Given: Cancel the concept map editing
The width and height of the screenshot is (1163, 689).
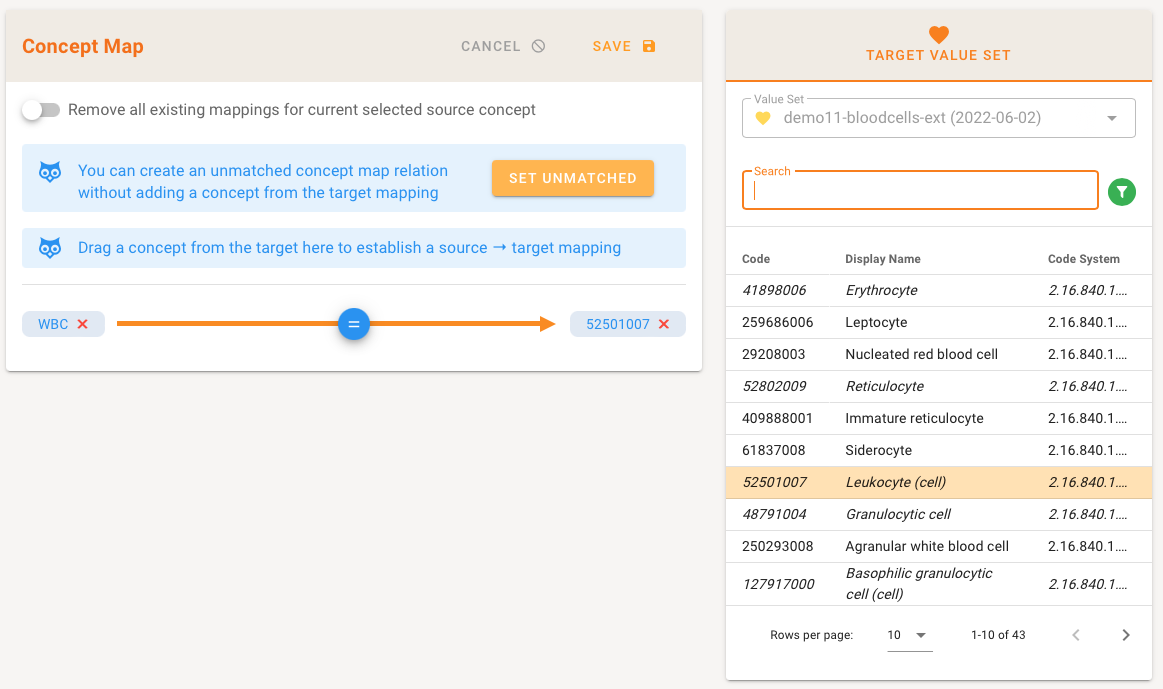Looking at the screenshot, I should click(503, 46).
